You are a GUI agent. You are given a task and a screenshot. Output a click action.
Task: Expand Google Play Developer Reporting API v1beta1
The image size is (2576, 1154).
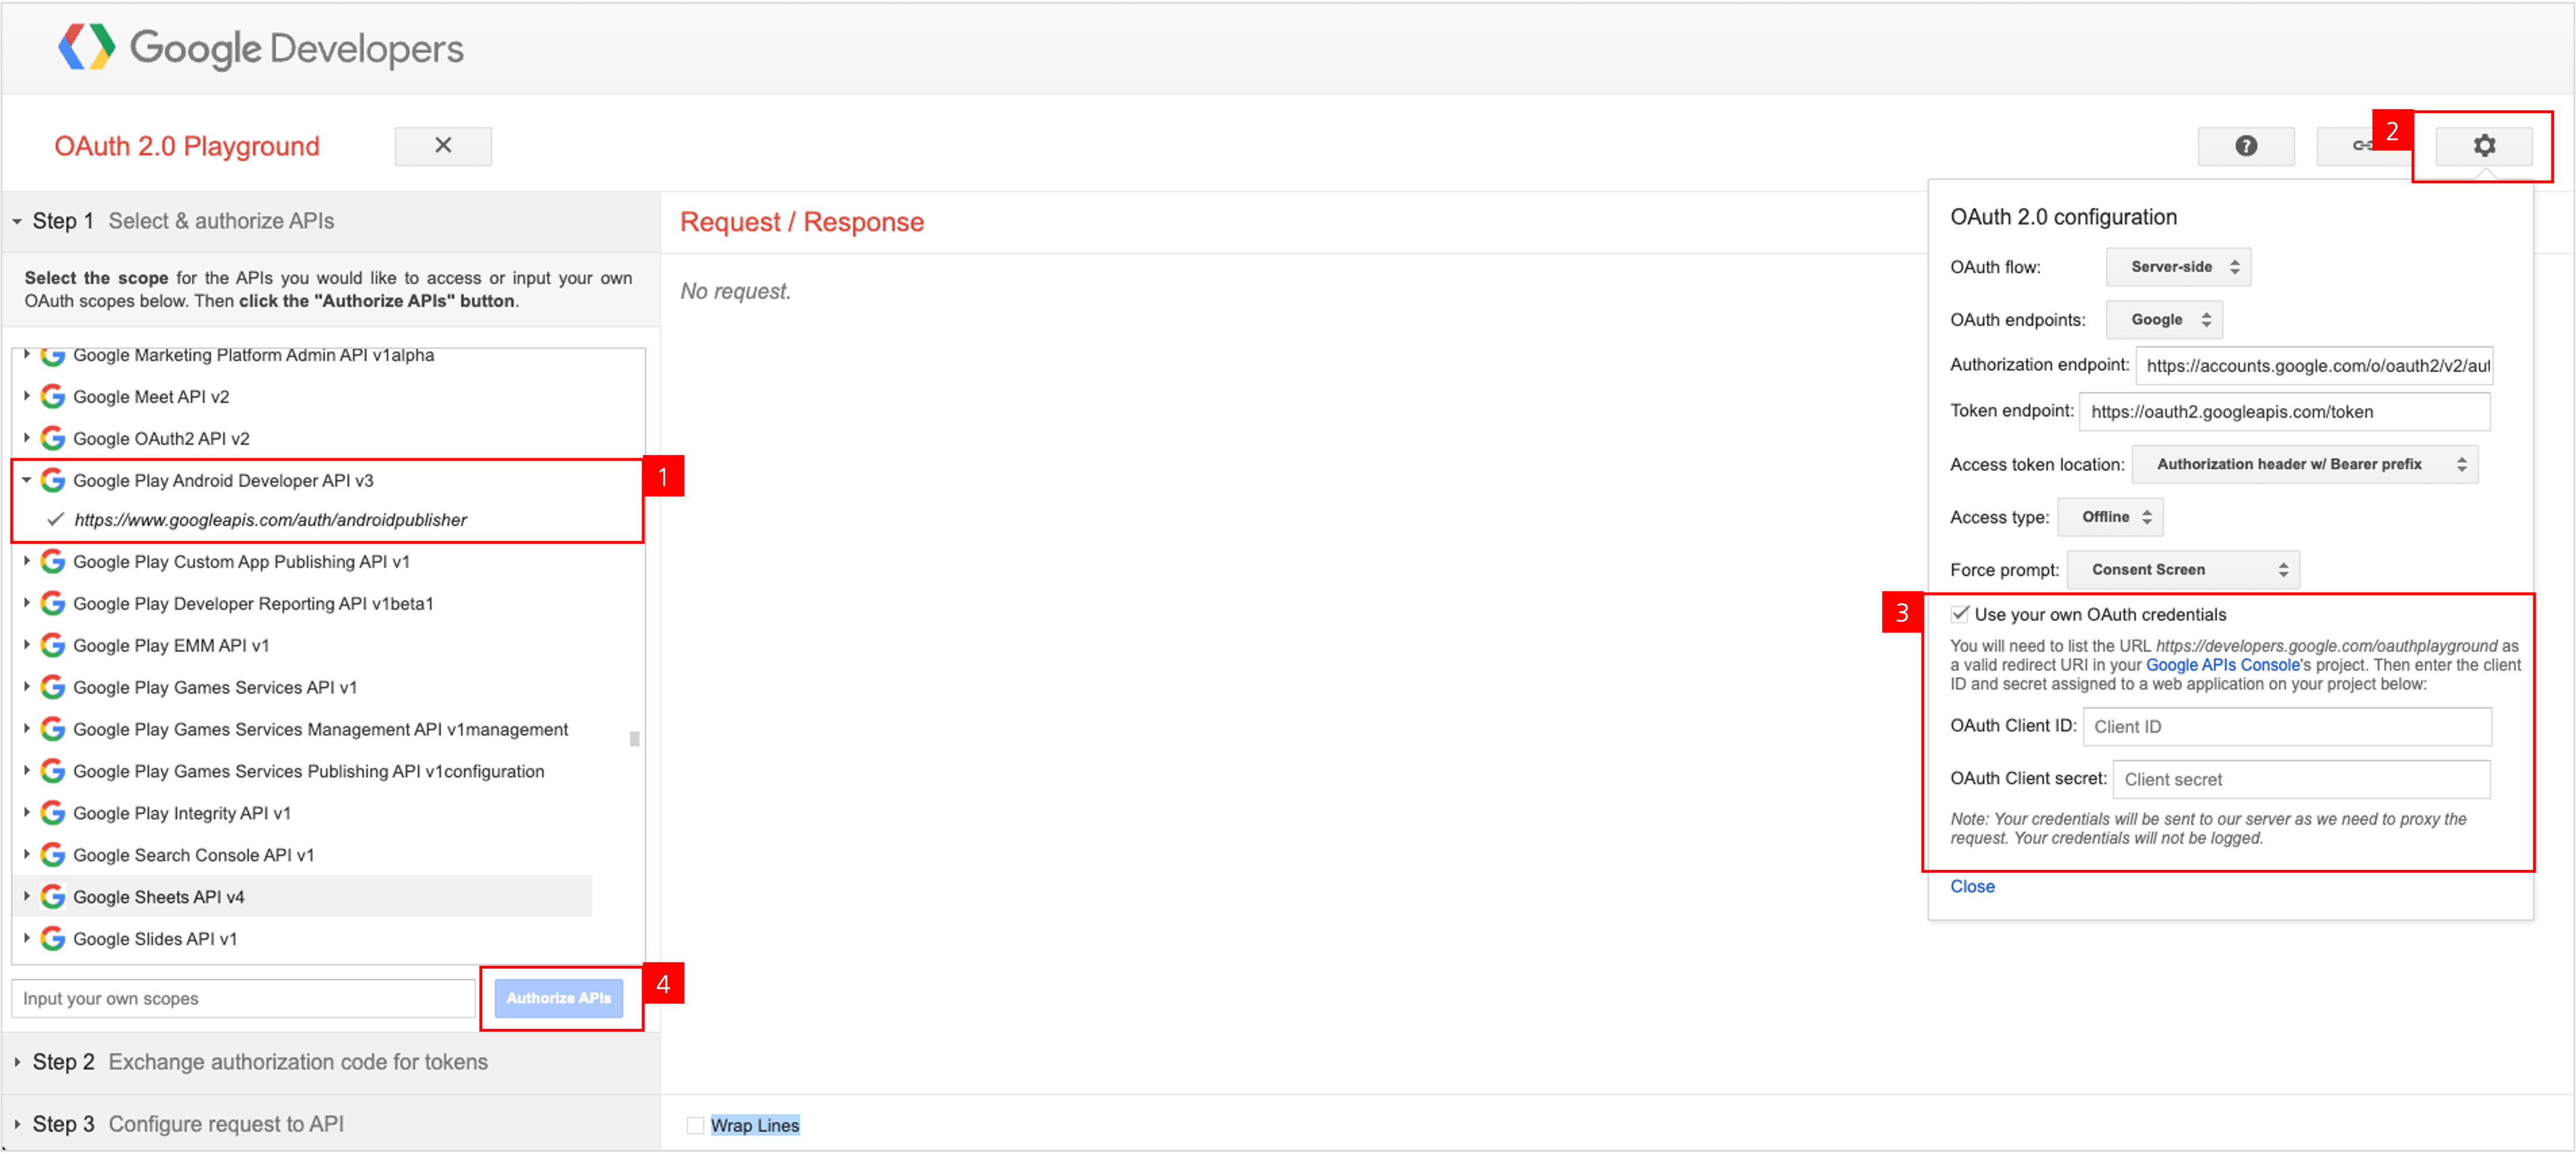click(x=27, y=604)
